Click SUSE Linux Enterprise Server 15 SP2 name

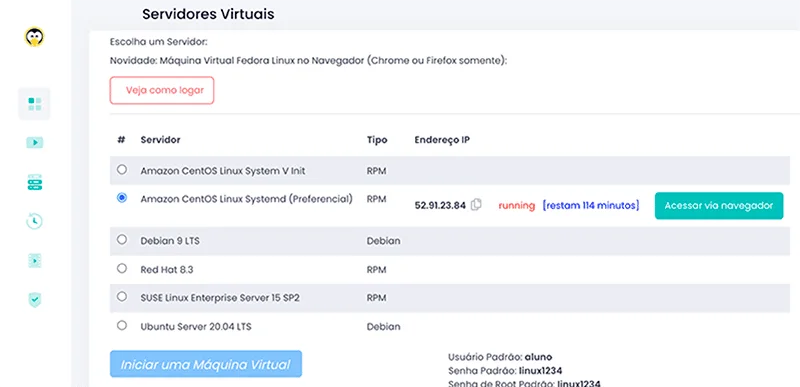point(220,298)
